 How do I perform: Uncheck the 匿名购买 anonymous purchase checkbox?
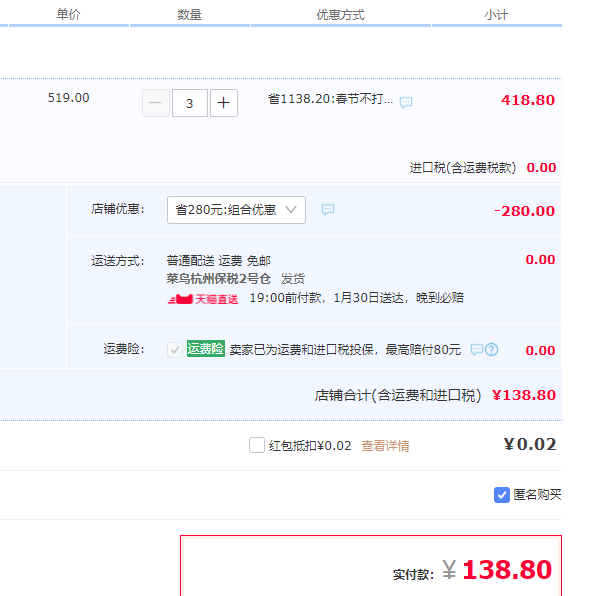tap(501, 495)
